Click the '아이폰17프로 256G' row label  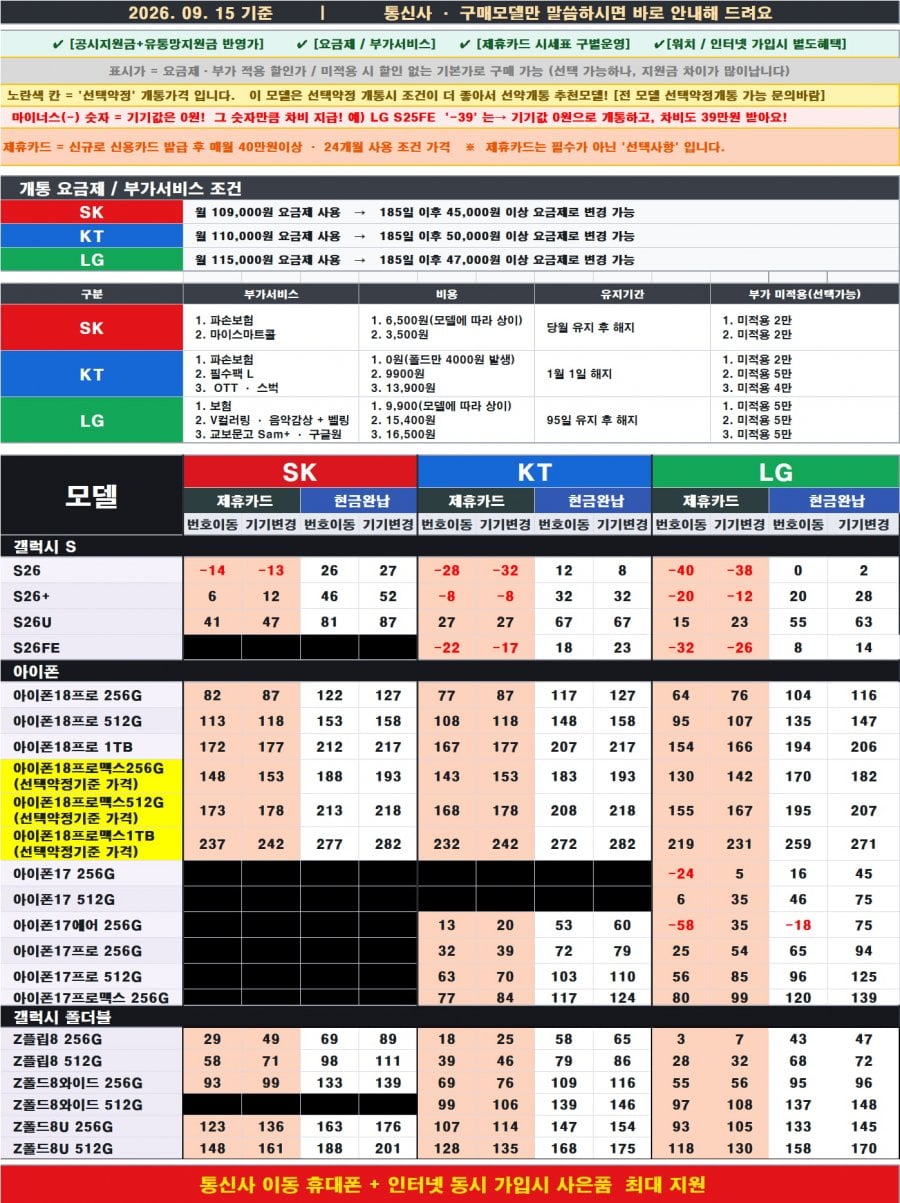92,951
